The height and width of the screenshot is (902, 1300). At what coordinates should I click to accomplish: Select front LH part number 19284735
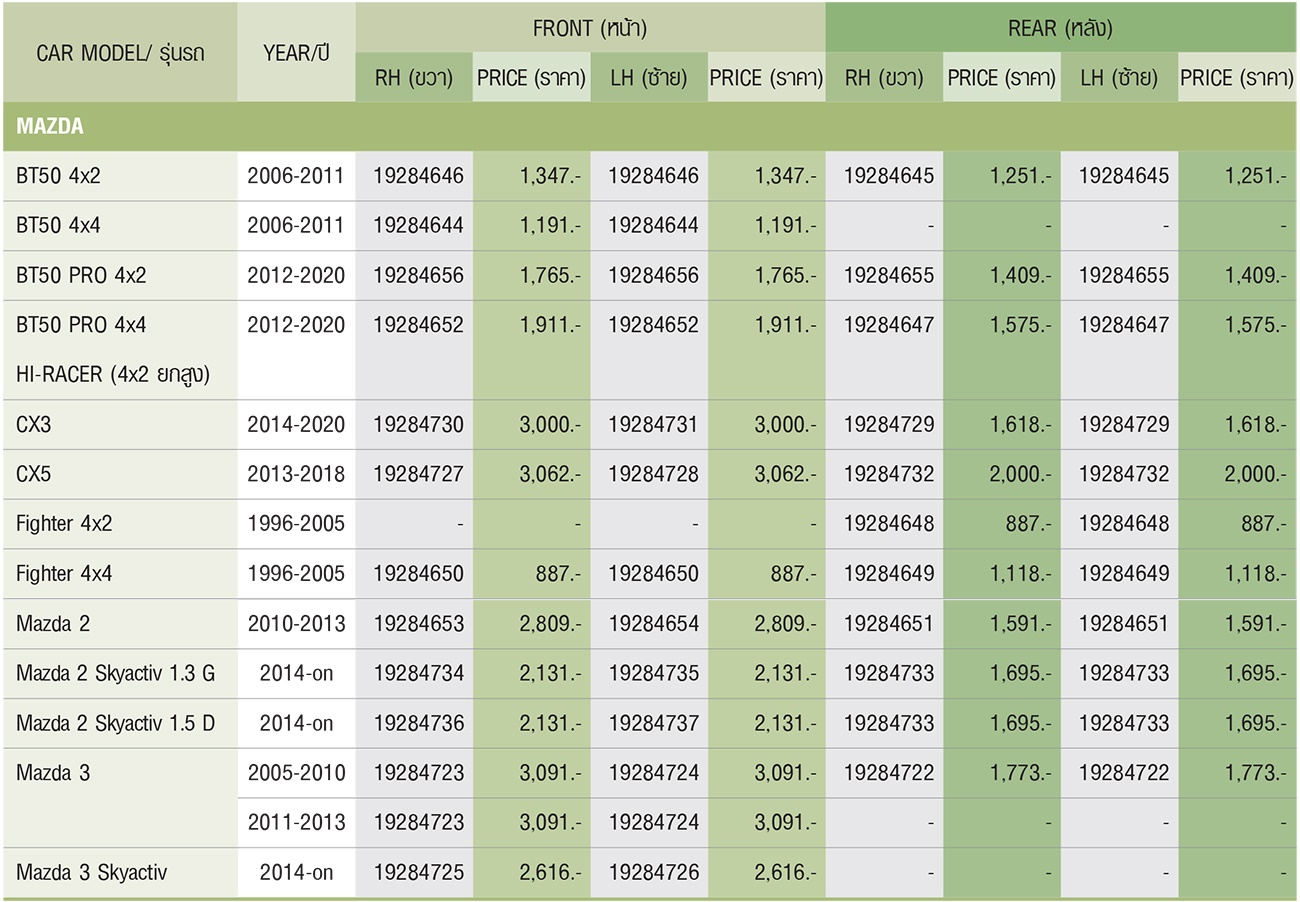(654, 674)
